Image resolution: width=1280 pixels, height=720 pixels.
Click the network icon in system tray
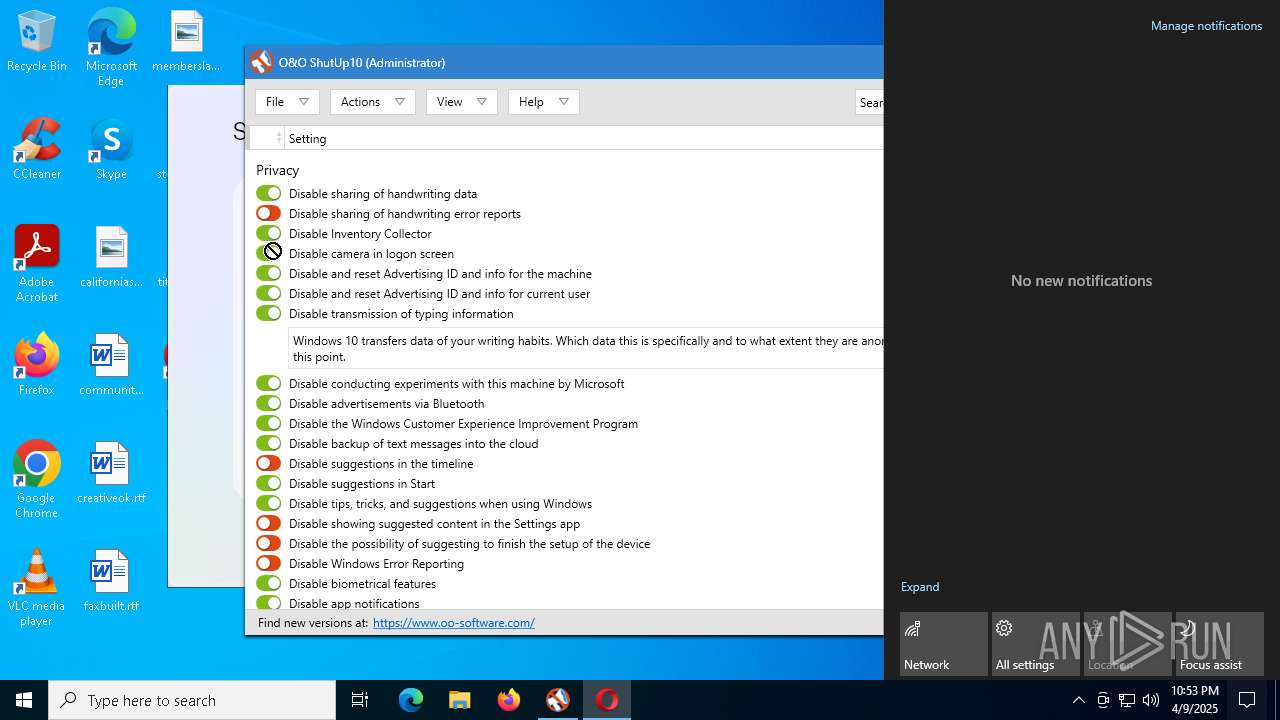point(1127,700)
